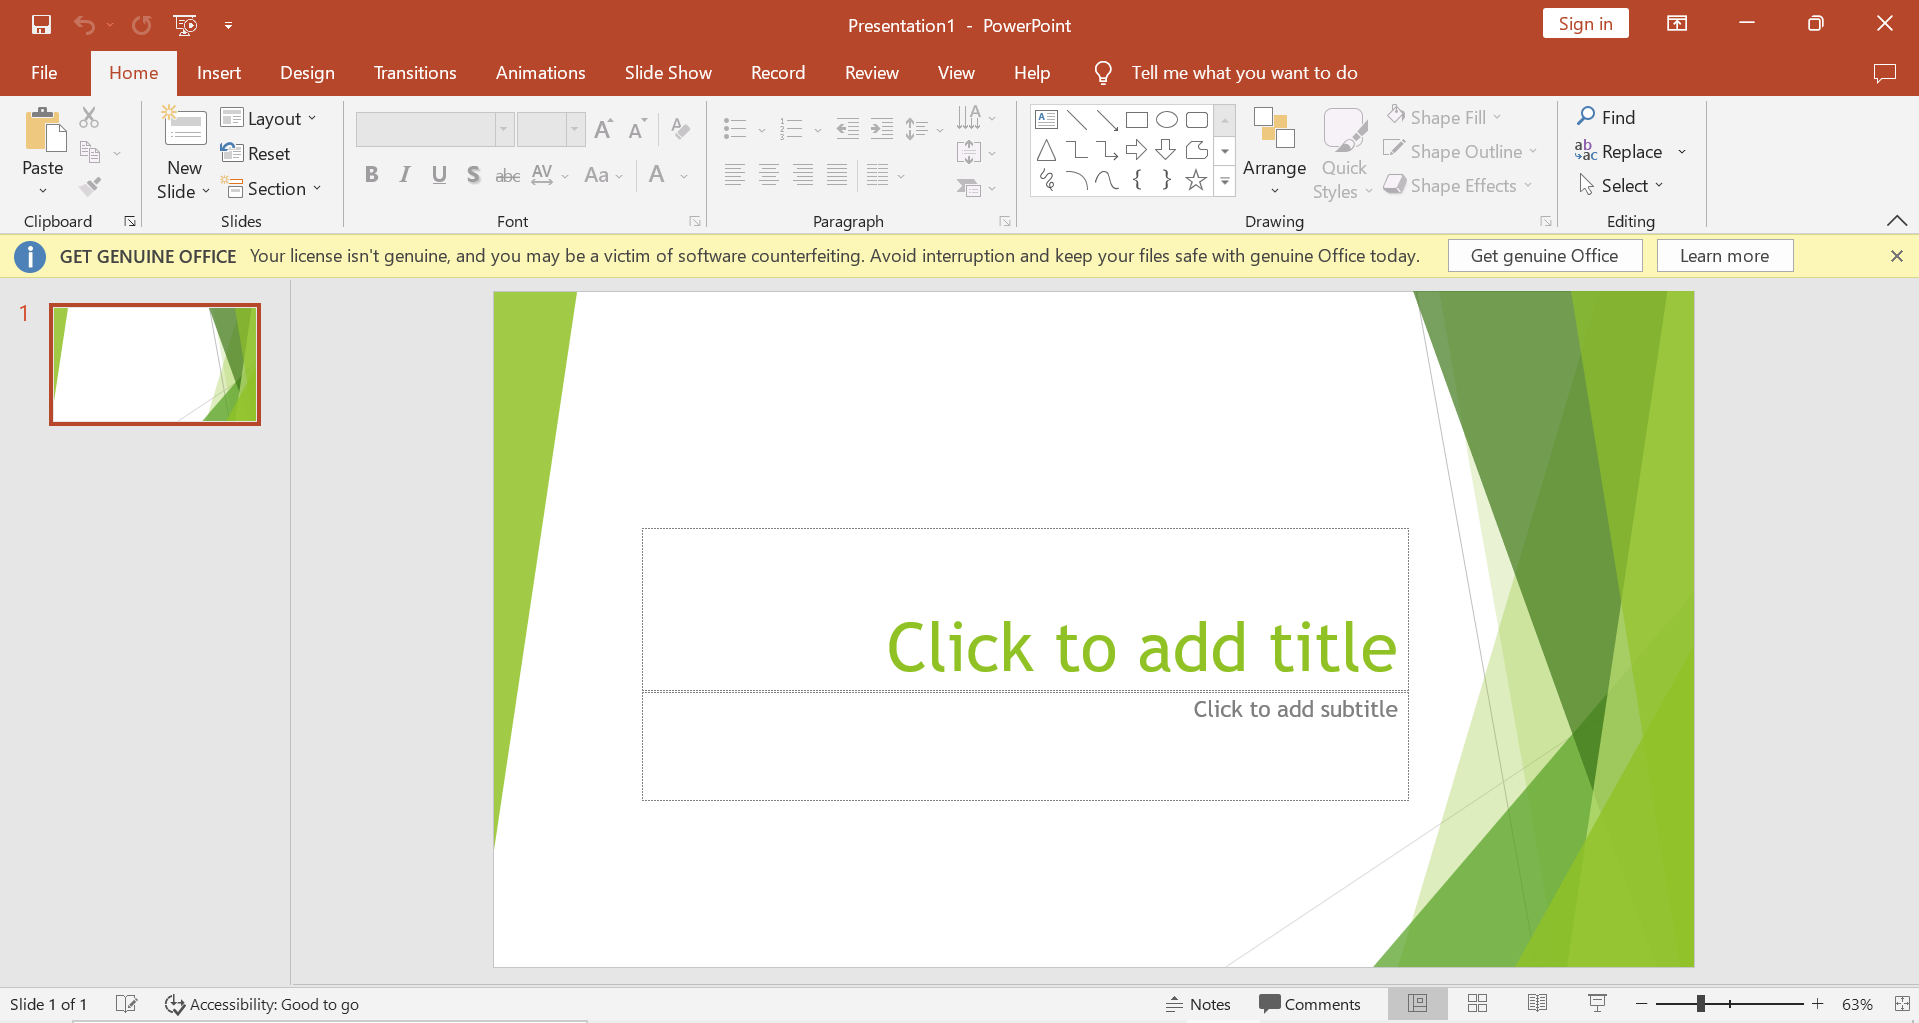The image size is (1919, 1023).
Task: Switch to the Animations tab
Action: pos(540,73)
